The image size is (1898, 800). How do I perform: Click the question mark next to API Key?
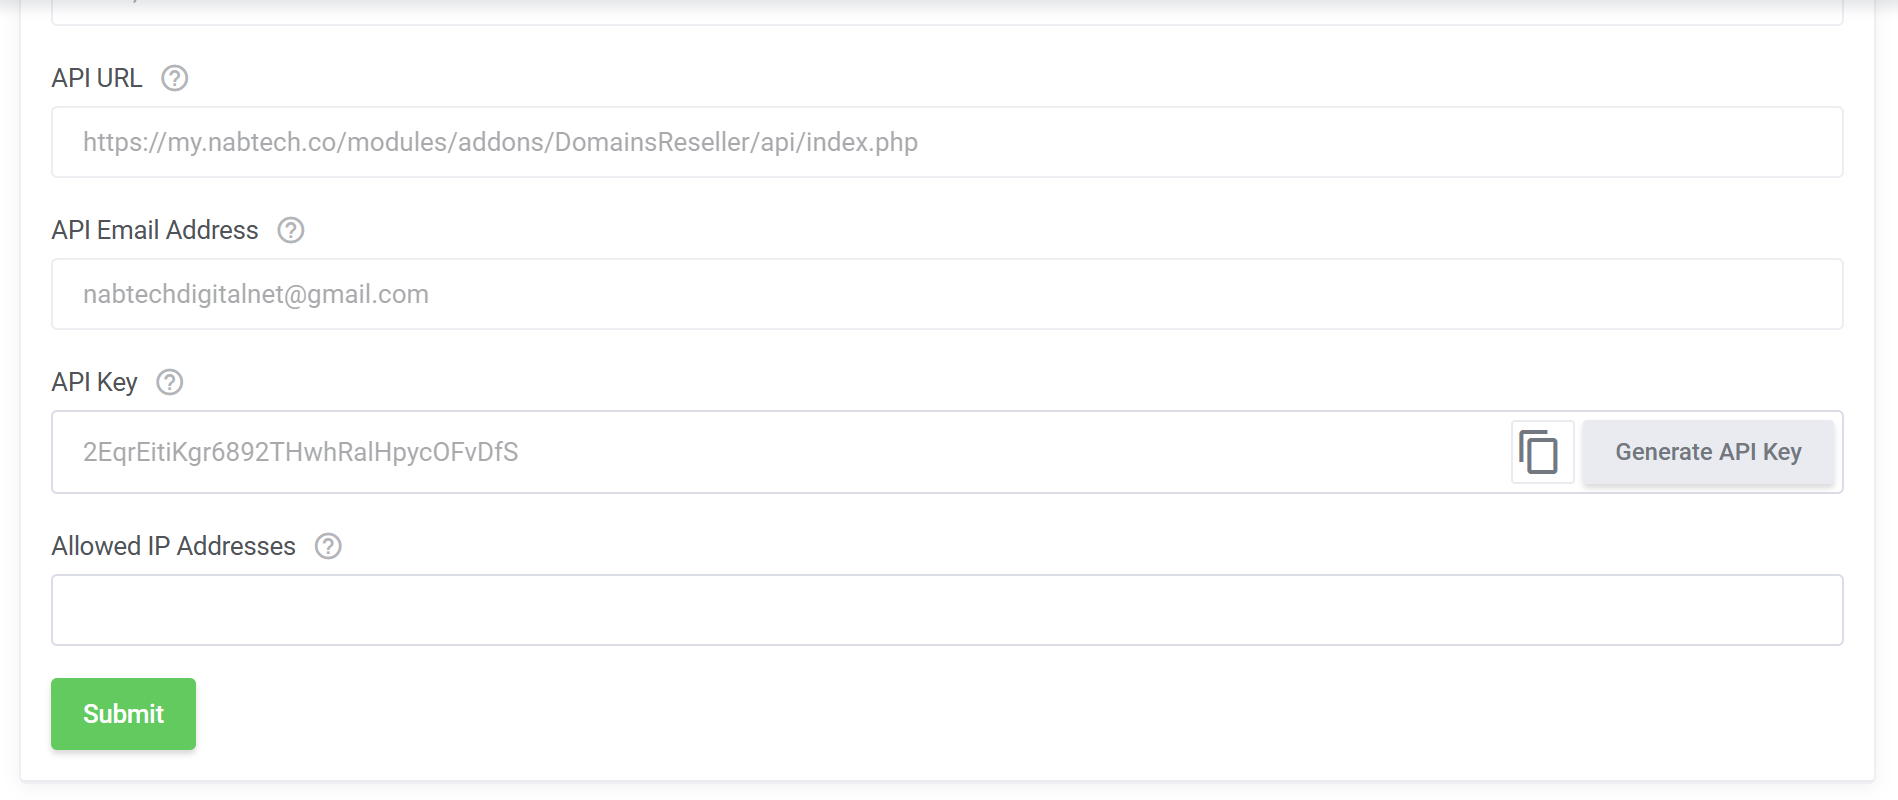pos(170,382)
